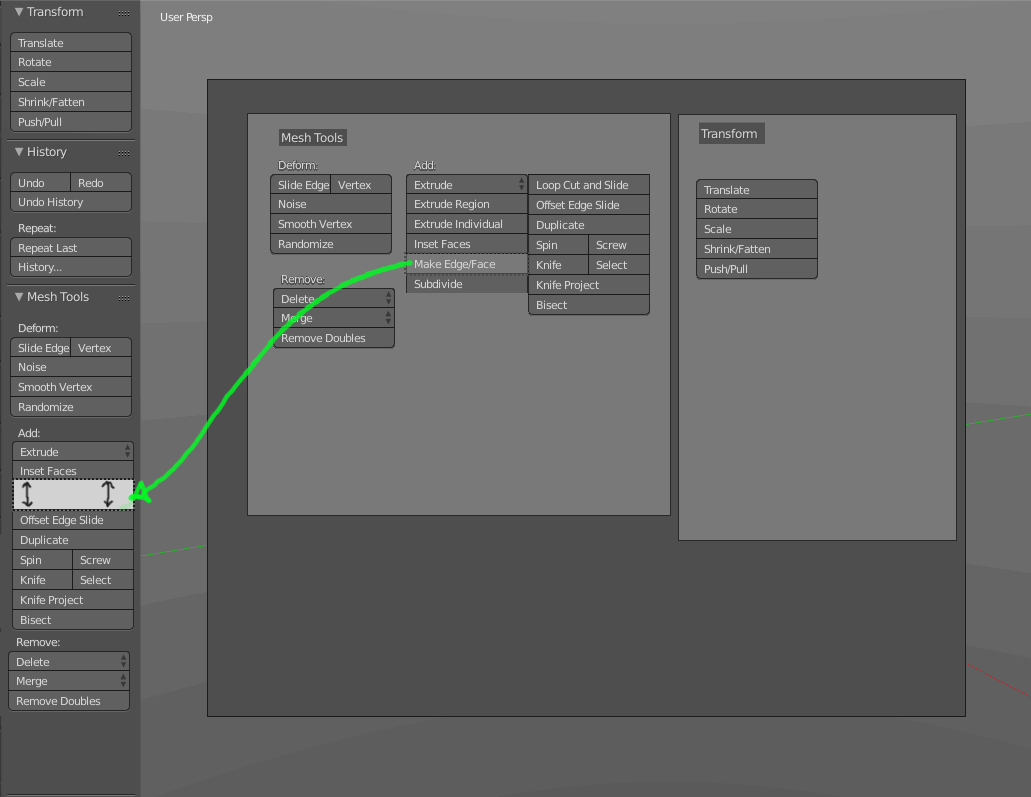
Task: Click Noise in the mockup panel
Action: 331,204
